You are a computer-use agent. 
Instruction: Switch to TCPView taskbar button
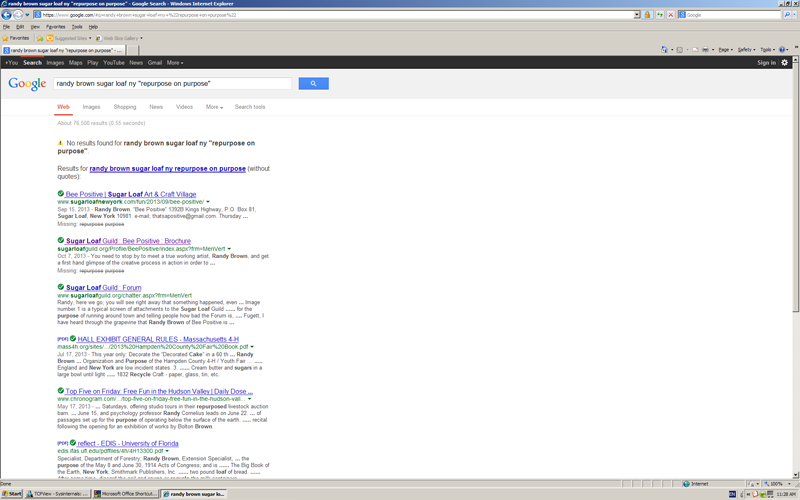(58, 494)
